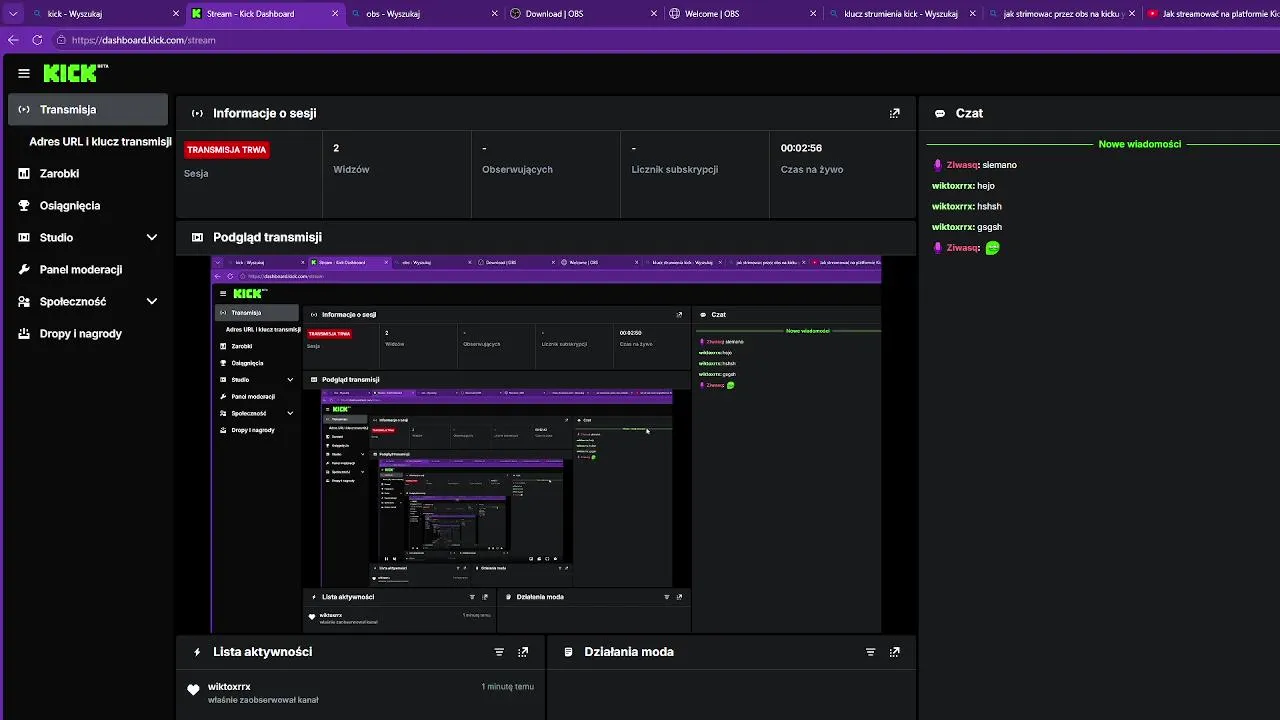Click the TRANSMISJA TRWA status badge
This screenshot has width=1280, height=720.
pos(227,150)
